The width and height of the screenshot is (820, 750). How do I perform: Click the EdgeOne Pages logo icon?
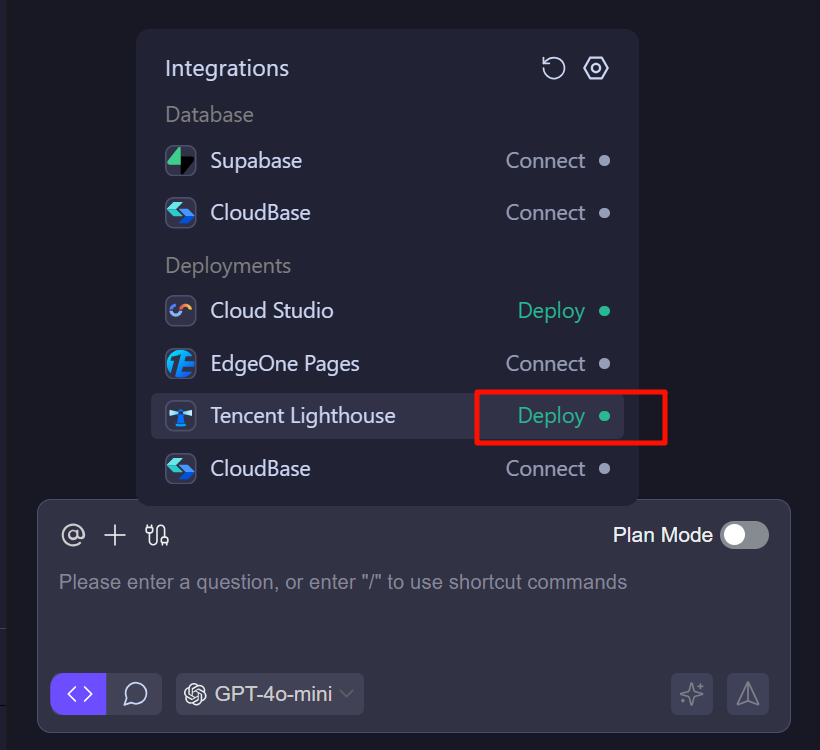tap(181, 364)
